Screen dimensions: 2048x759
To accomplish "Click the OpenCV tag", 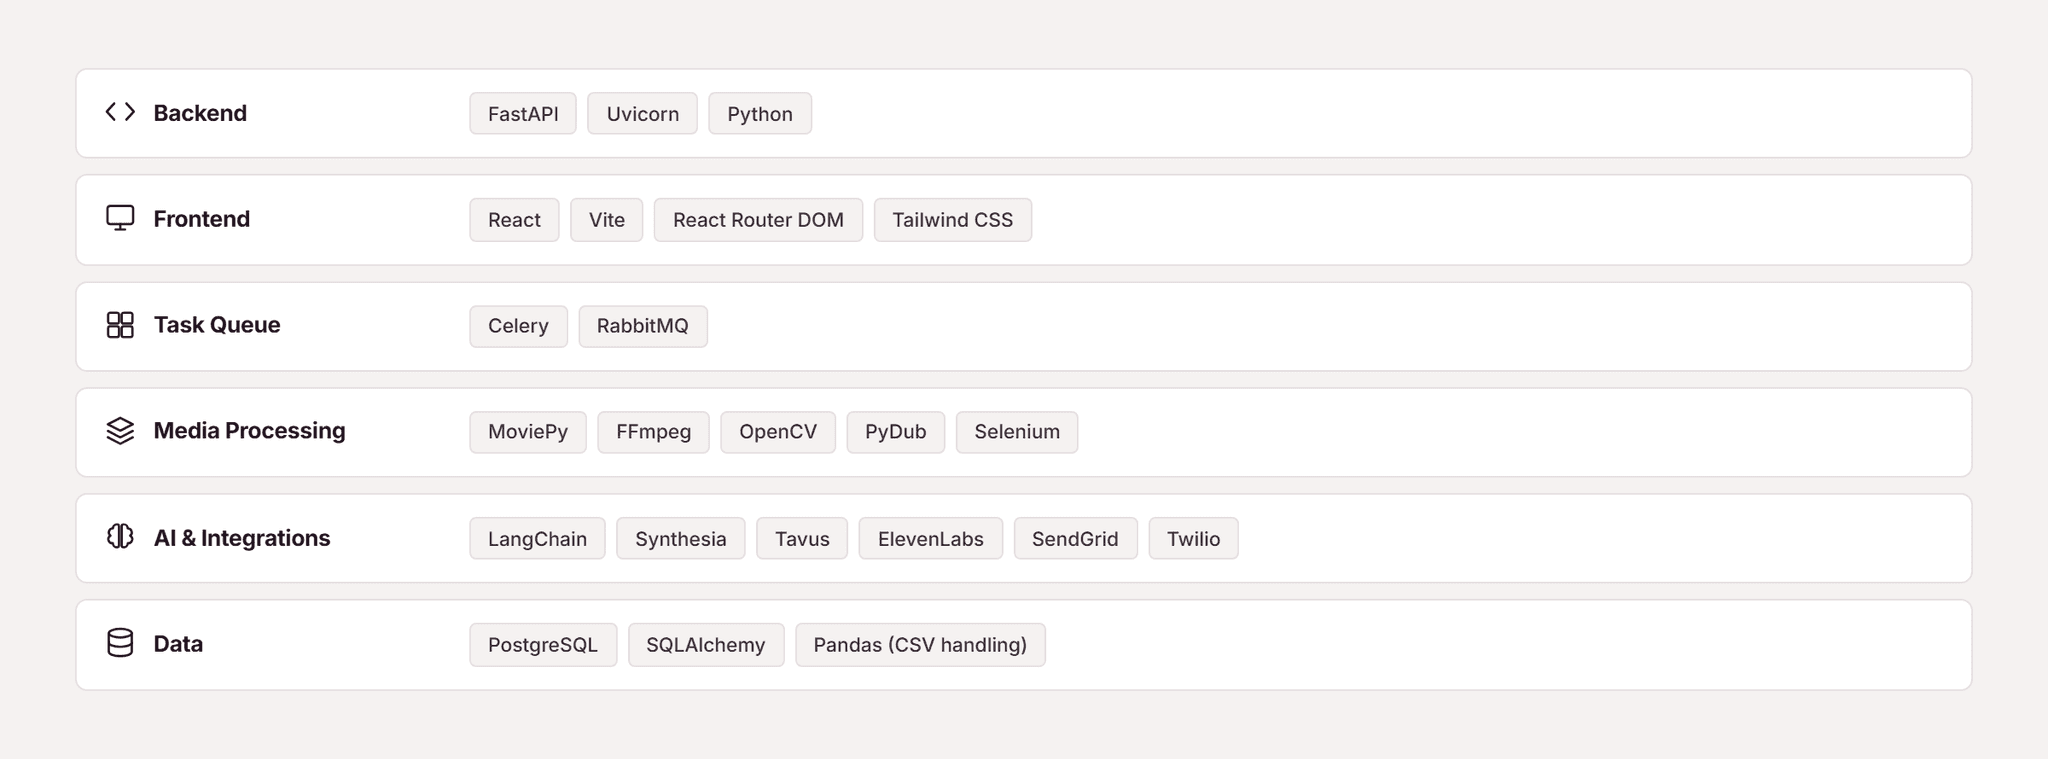I will [x=778, y=432].
